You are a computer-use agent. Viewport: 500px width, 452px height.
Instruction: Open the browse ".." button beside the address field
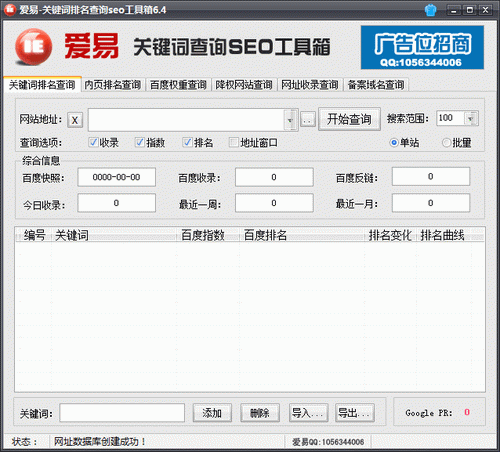pyautogui.click(x=308, y=119)
